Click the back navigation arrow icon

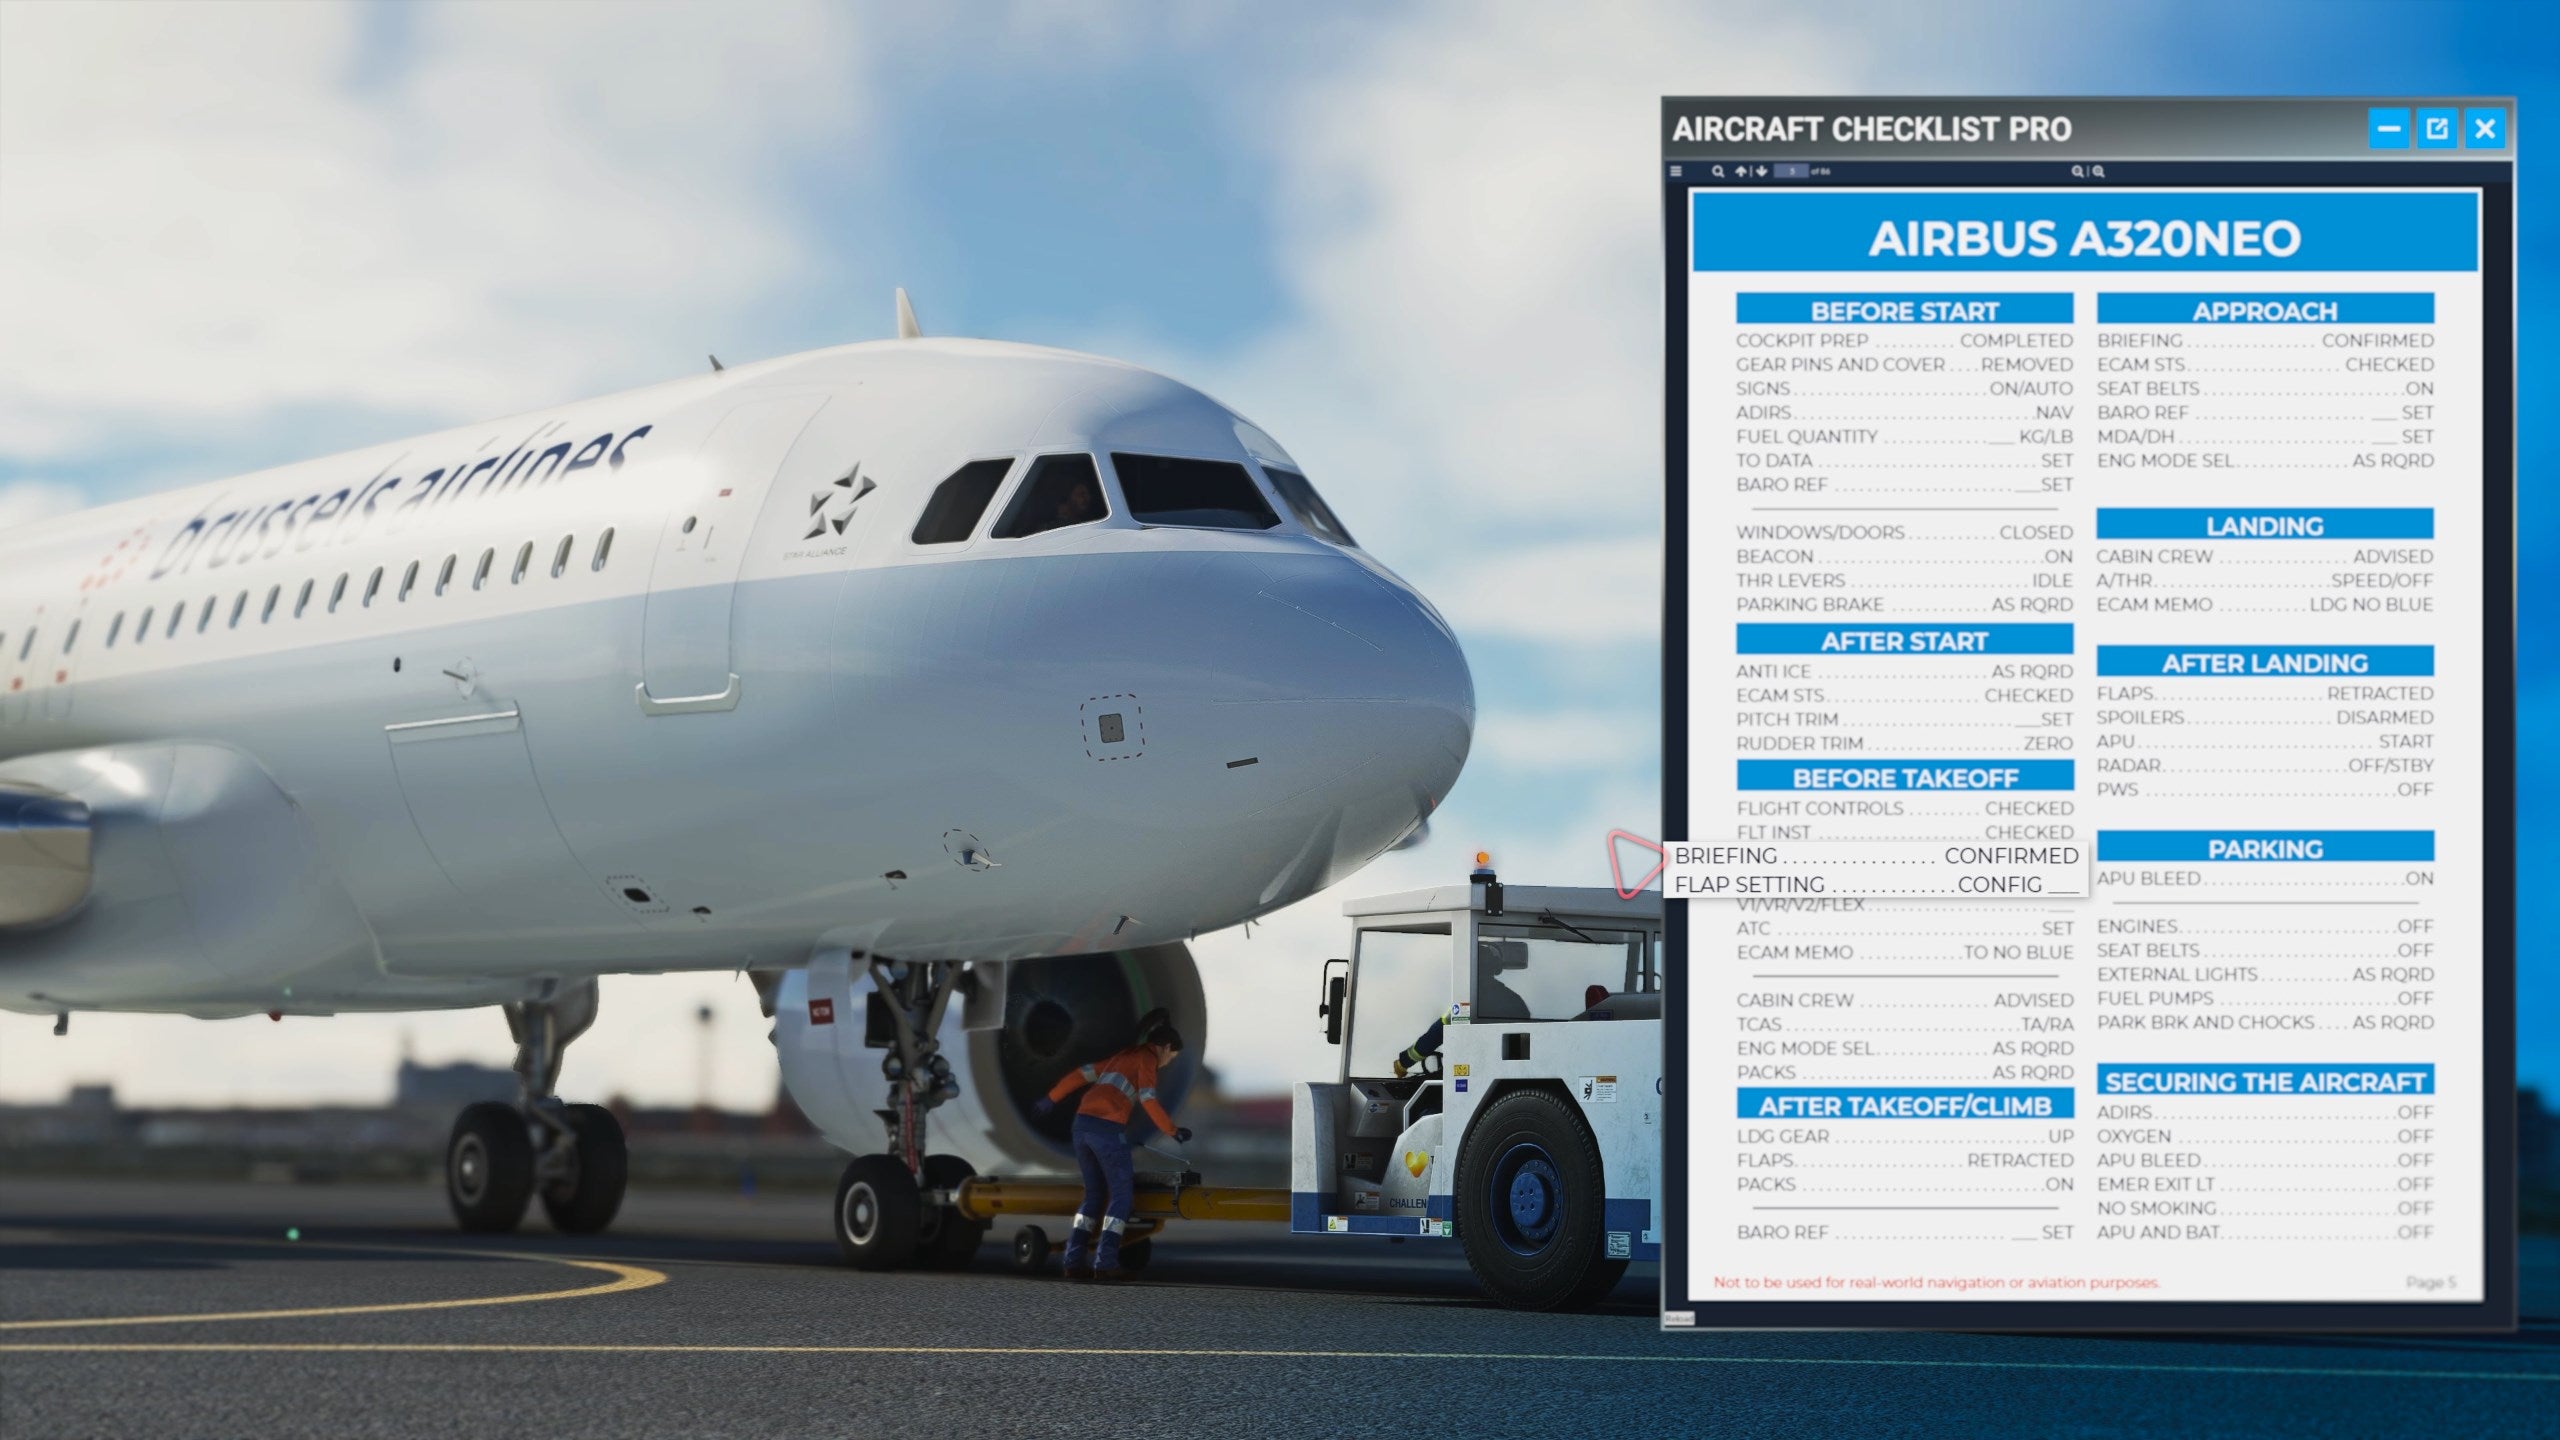(1742, 171)
